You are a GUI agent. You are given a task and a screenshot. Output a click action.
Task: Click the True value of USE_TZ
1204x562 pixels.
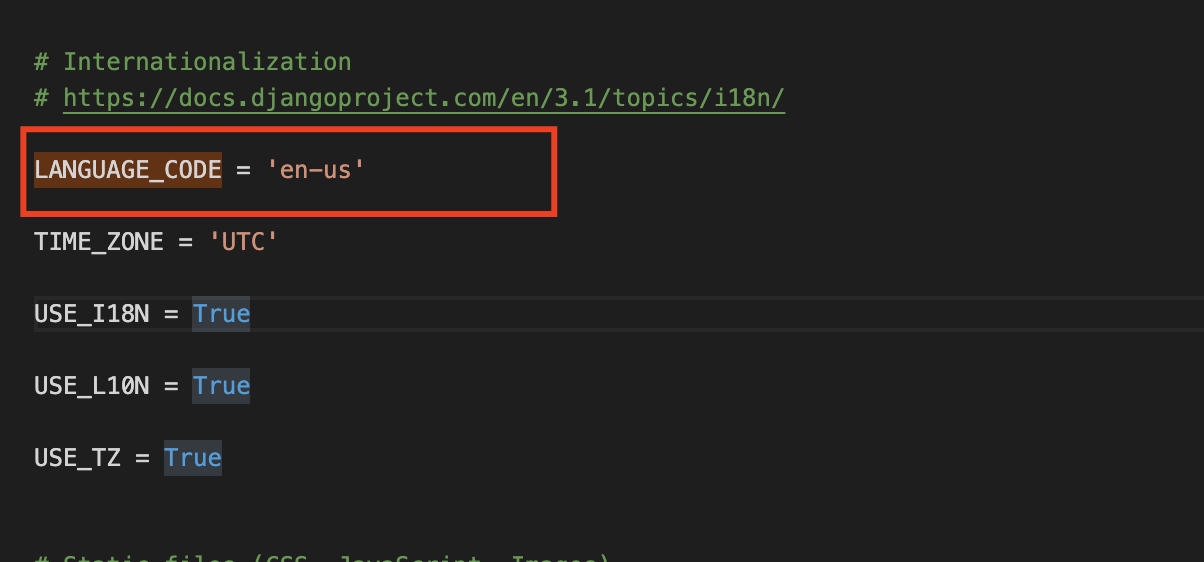point(193,458)
